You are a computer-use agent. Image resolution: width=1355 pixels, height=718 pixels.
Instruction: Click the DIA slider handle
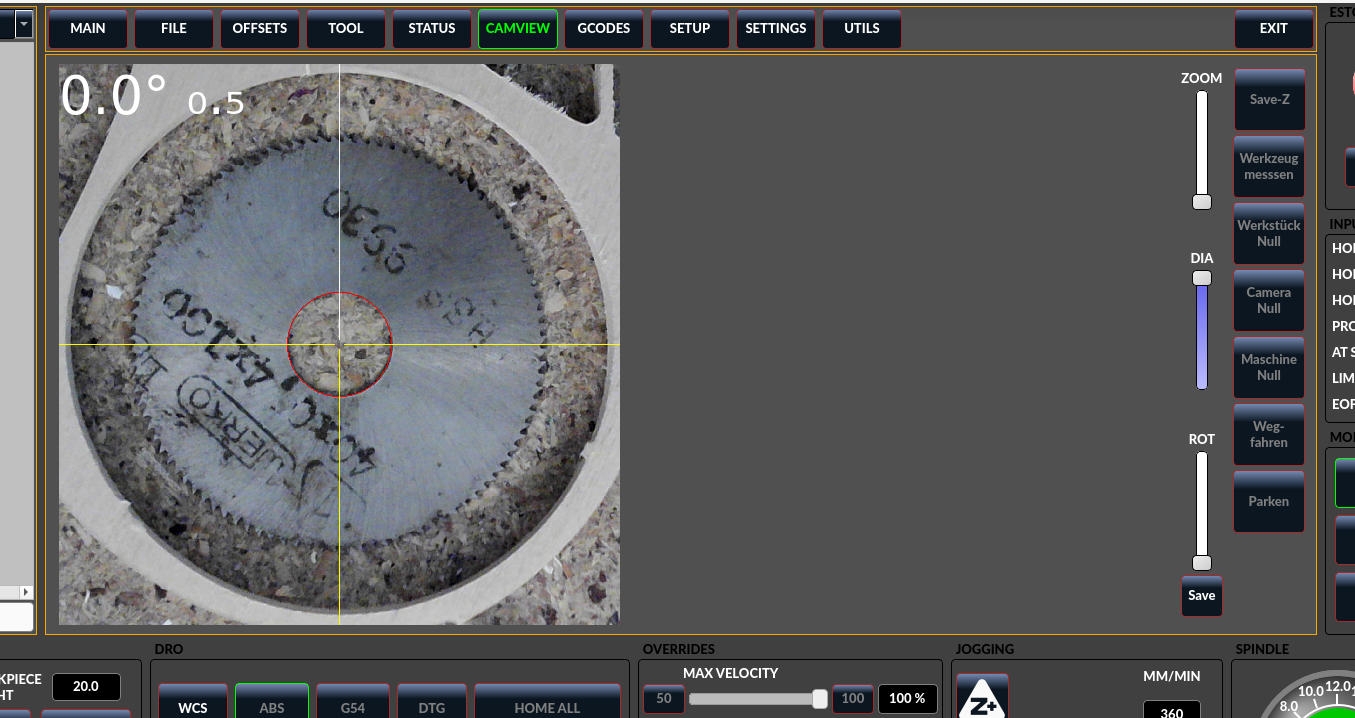[1202, 278]
